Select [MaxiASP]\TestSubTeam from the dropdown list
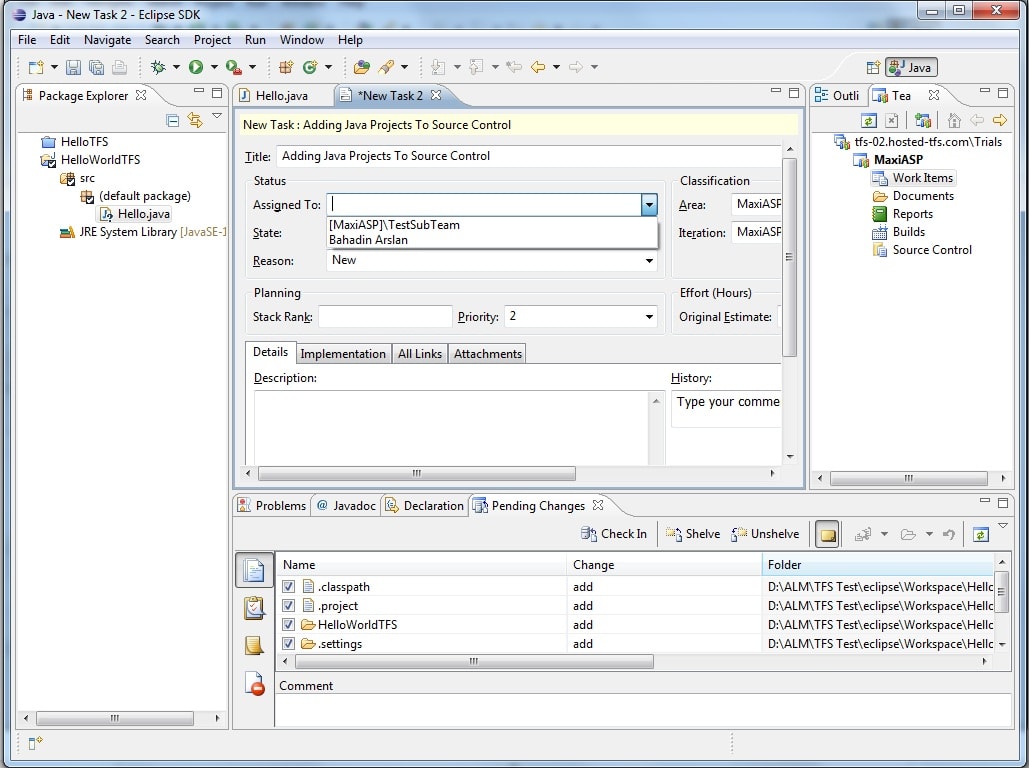 tap(394, 225)
